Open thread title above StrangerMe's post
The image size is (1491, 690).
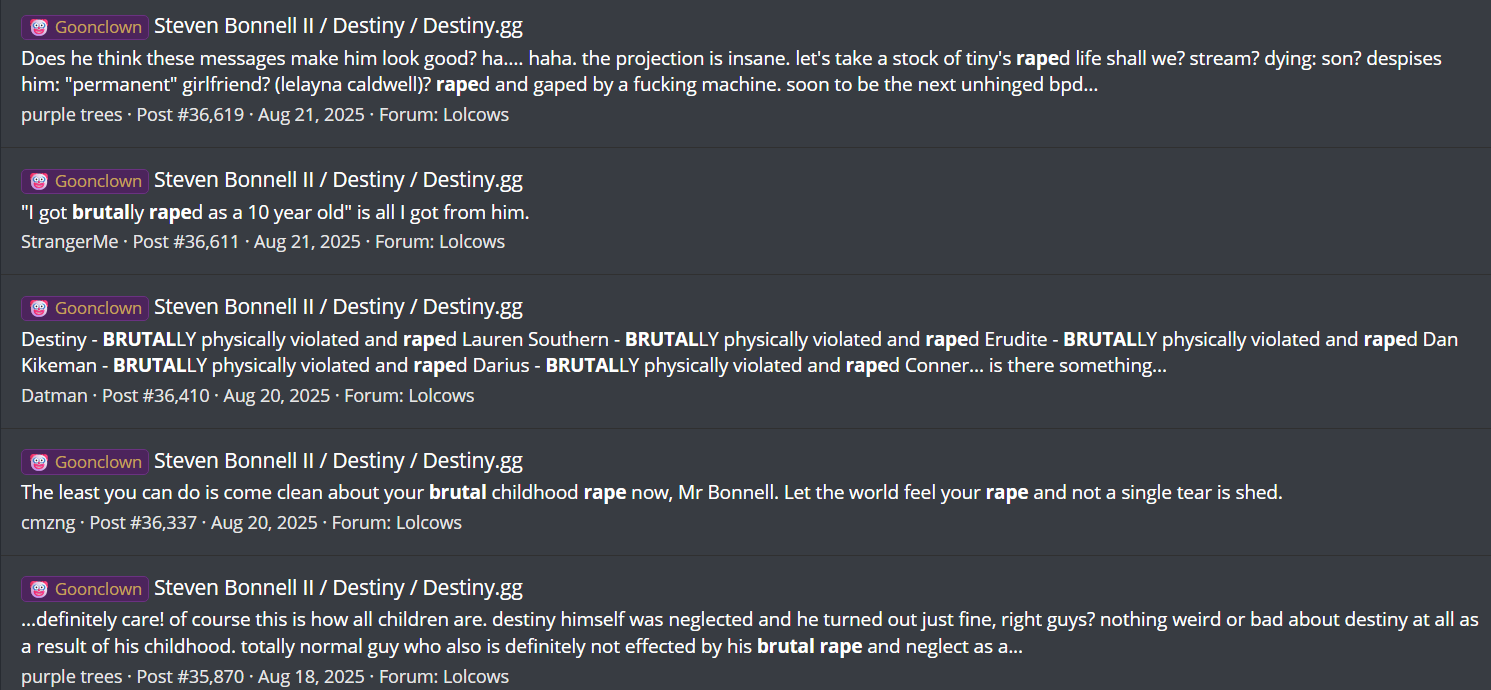(338, 180)
